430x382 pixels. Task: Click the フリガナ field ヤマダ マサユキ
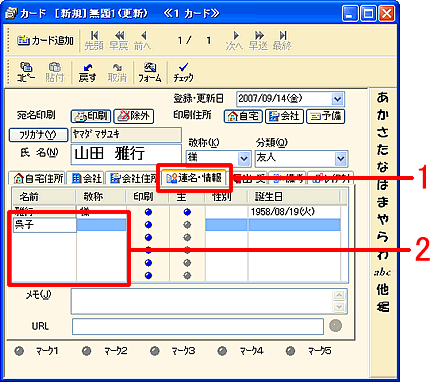click(126, 135)
